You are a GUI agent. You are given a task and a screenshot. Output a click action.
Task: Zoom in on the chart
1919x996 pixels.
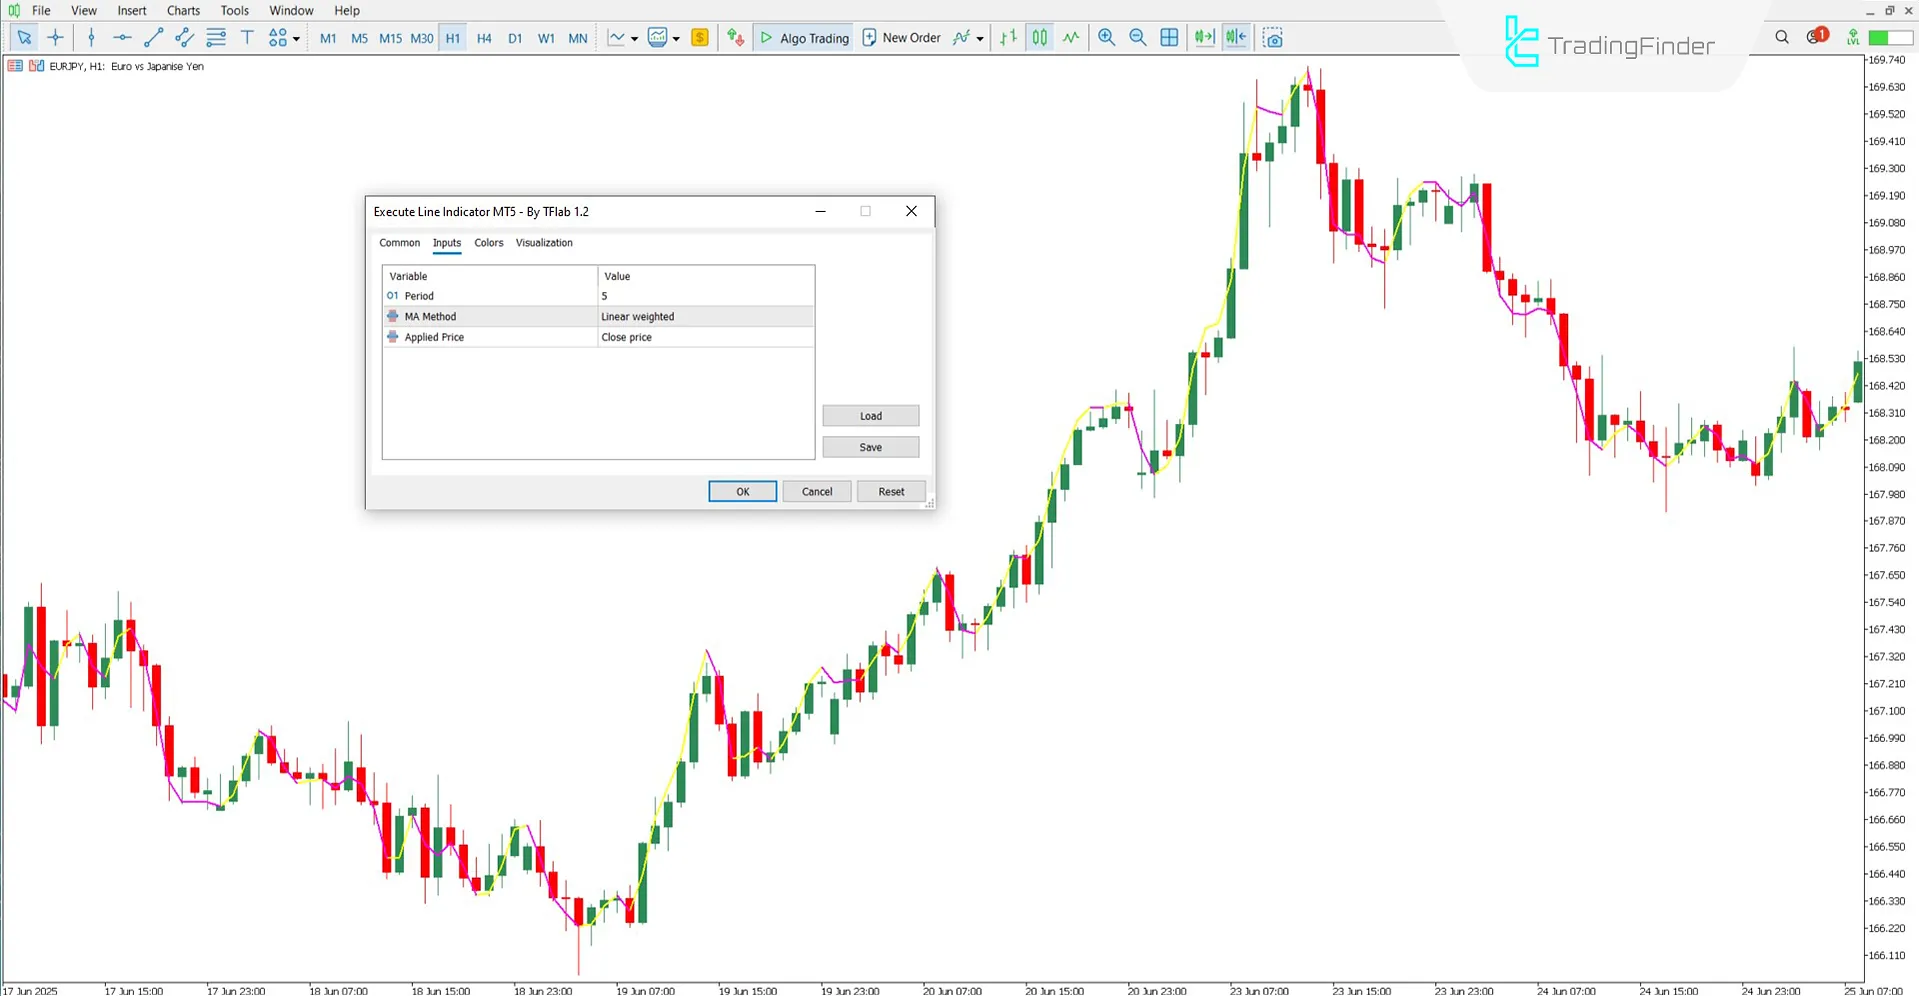tap(1106, 37)
